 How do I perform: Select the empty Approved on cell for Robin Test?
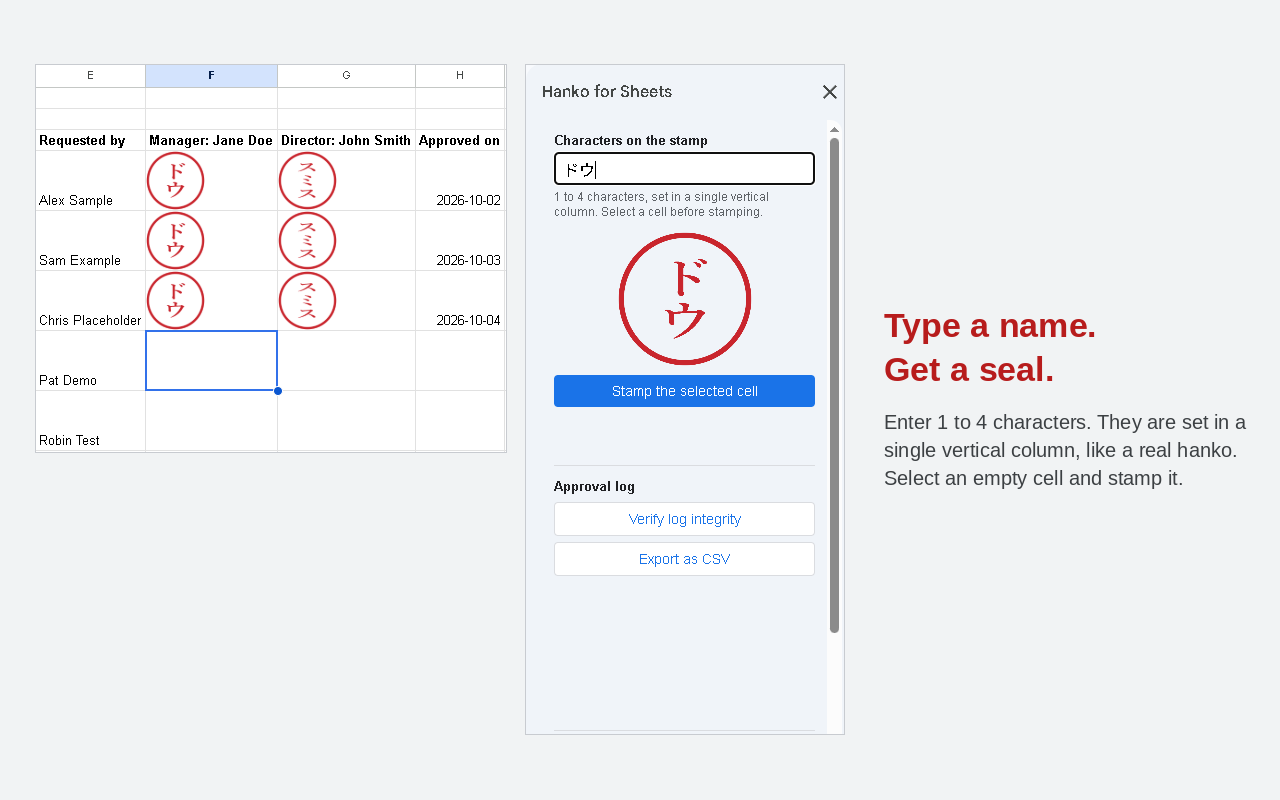460,420
